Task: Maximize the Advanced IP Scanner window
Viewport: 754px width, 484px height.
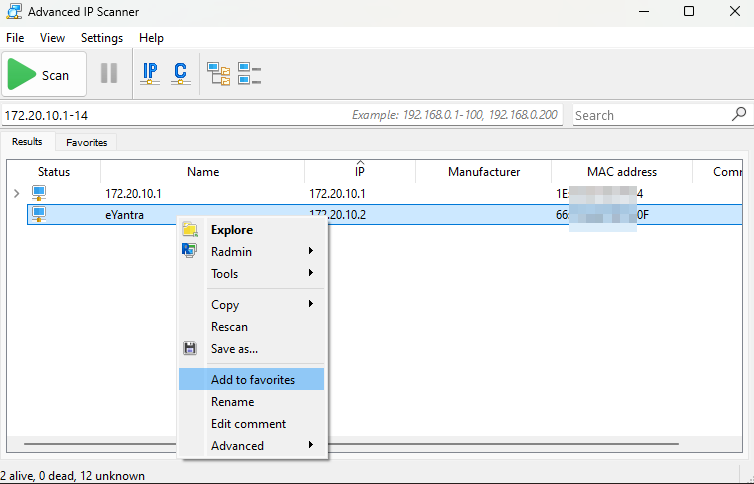Action: click(689, 12)
